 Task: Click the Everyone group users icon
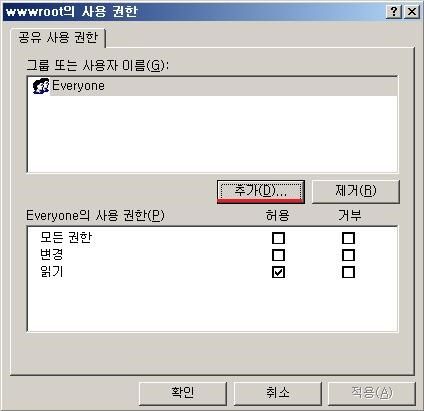point(40,86)
